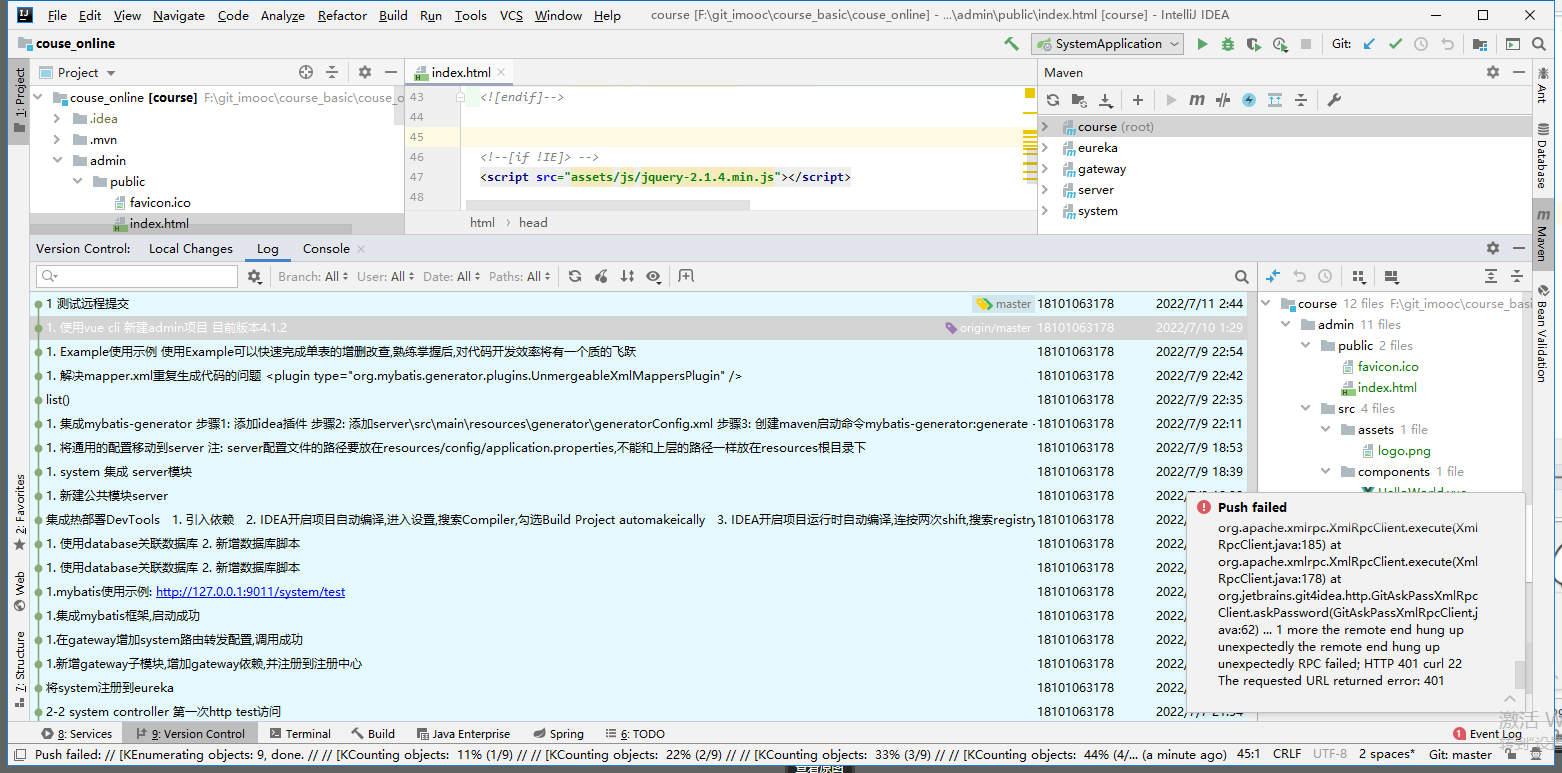Select logo.png in commit changes tree
1562x773 pixels.
point(1404,451)
